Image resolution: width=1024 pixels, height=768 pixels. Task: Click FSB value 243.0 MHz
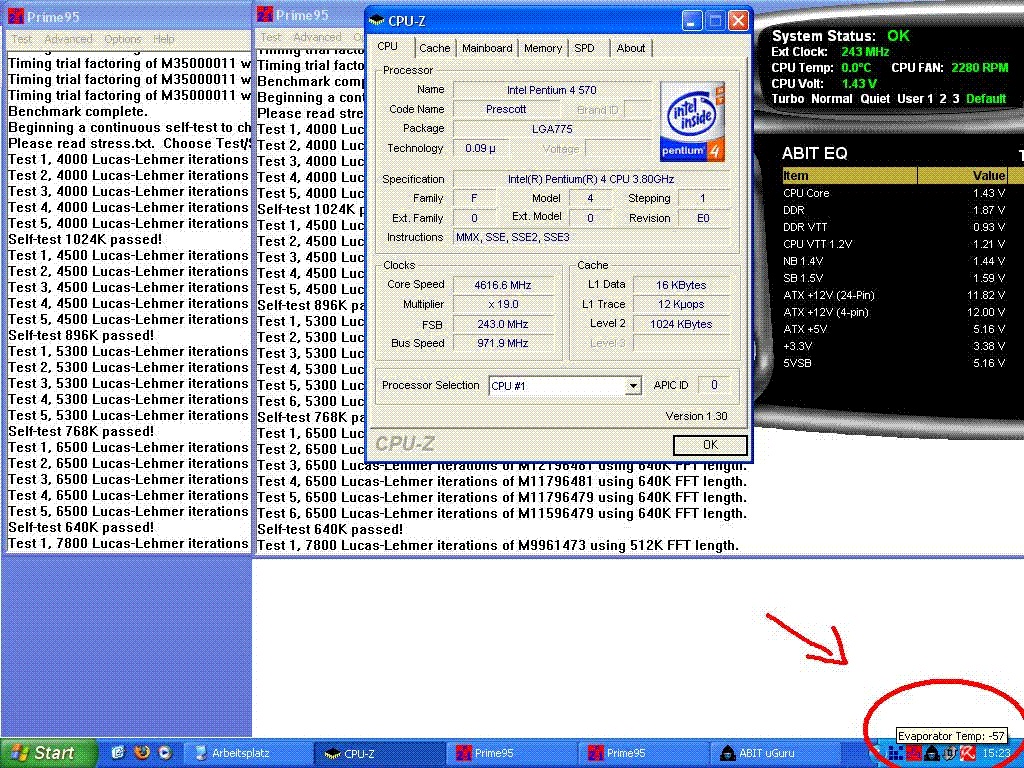tap(503, 325)
